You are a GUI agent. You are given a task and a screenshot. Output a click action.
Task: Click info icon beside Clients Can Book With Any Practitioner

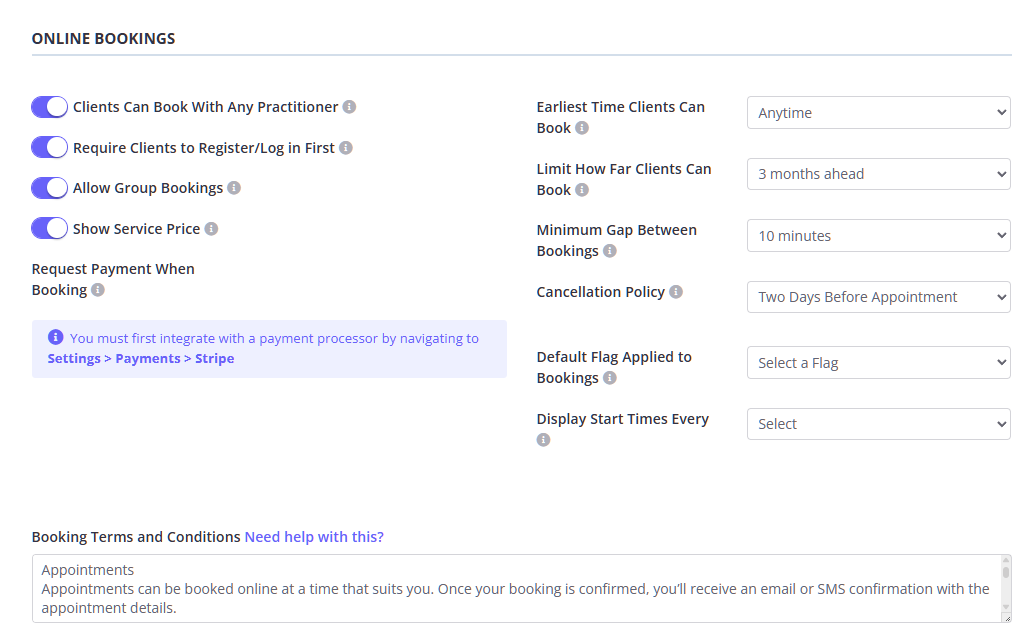coord(349,107)
